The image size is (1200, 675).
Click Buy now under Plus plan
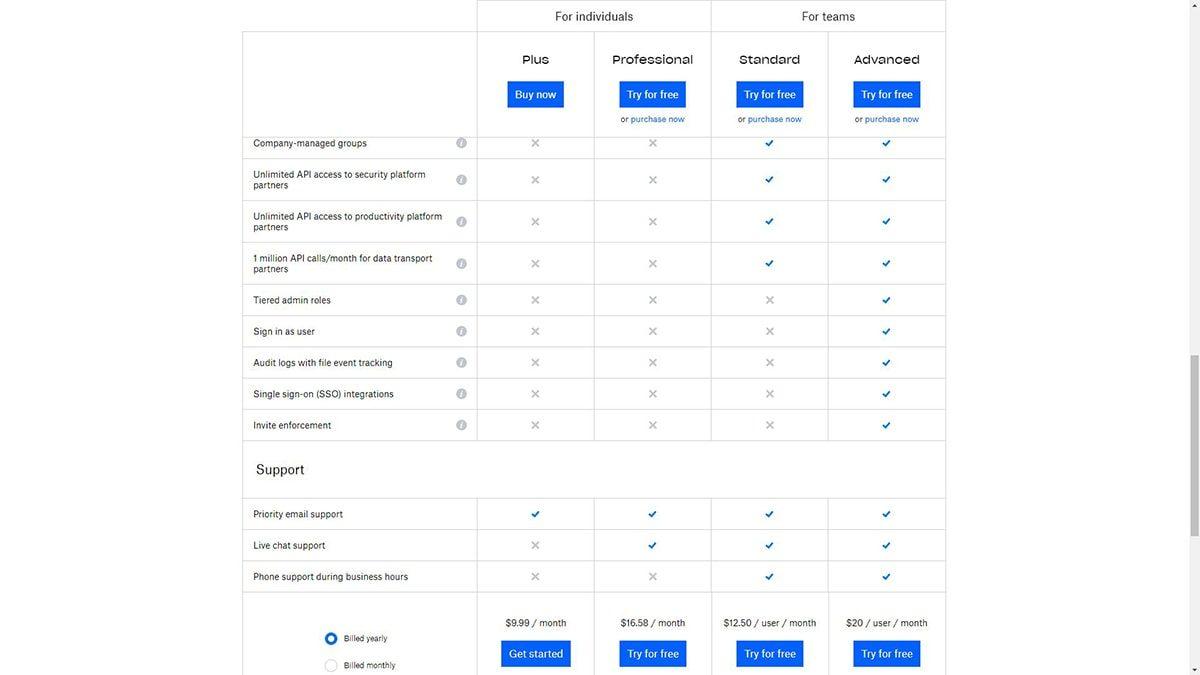click(x=535, y=95)
